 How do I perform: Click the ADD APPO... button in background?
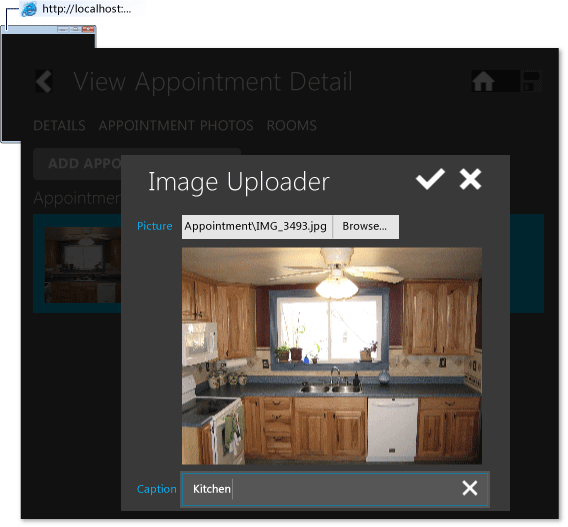click(x=78, y=164)
